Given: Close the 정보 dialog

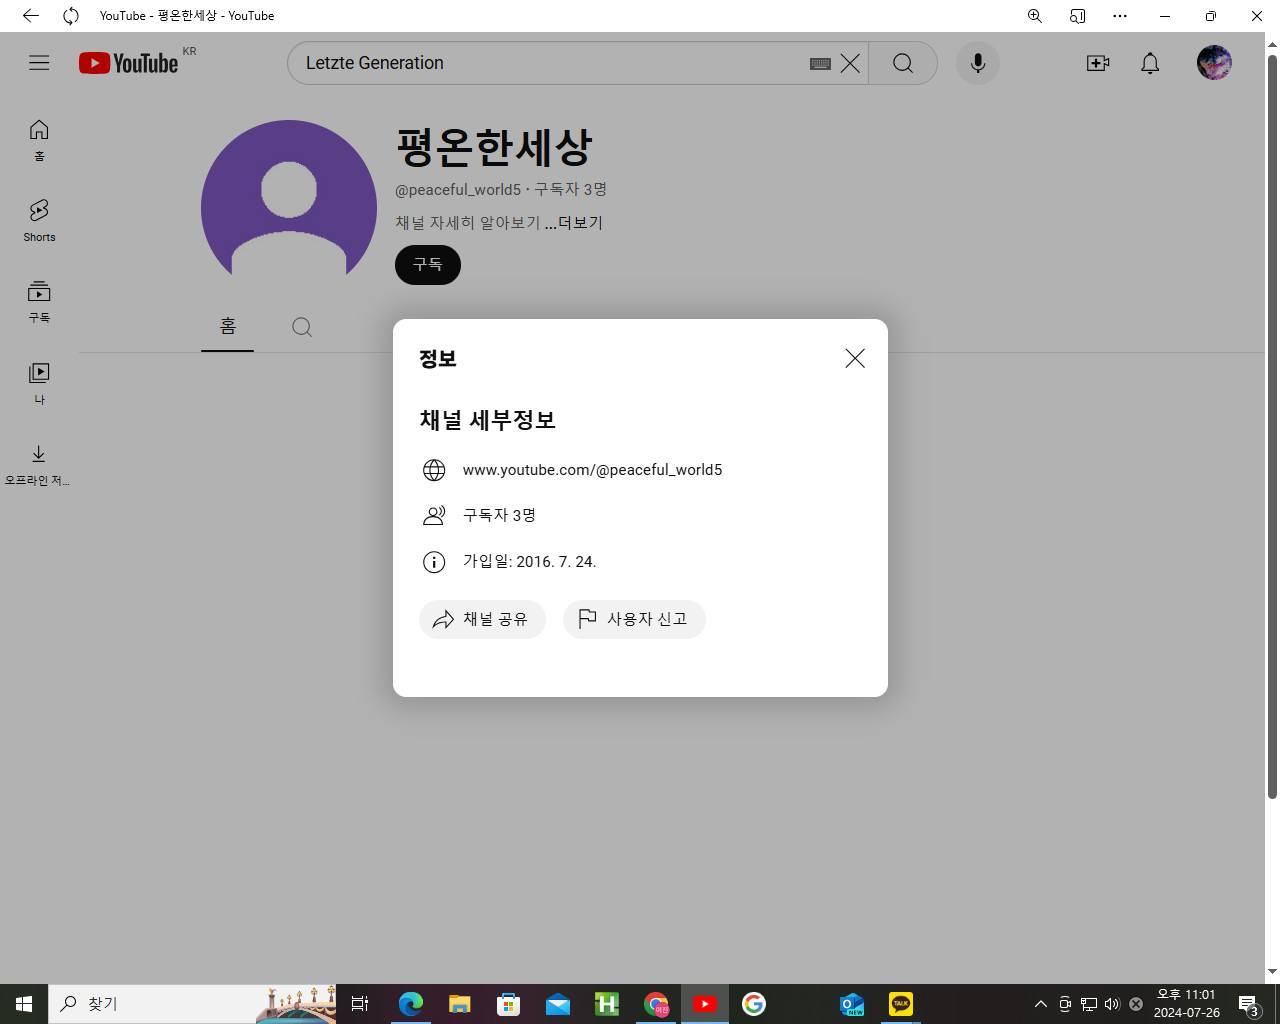Looking at the screenshot, I should coord(855,358).
